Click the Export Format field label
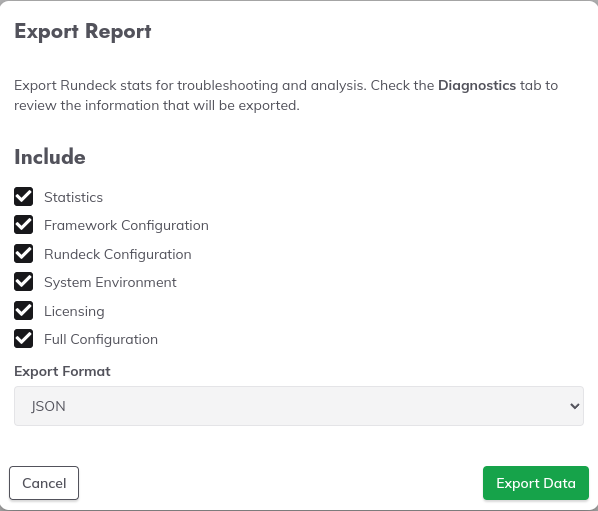The image size is (598, 511). click(x=62, y=371)
